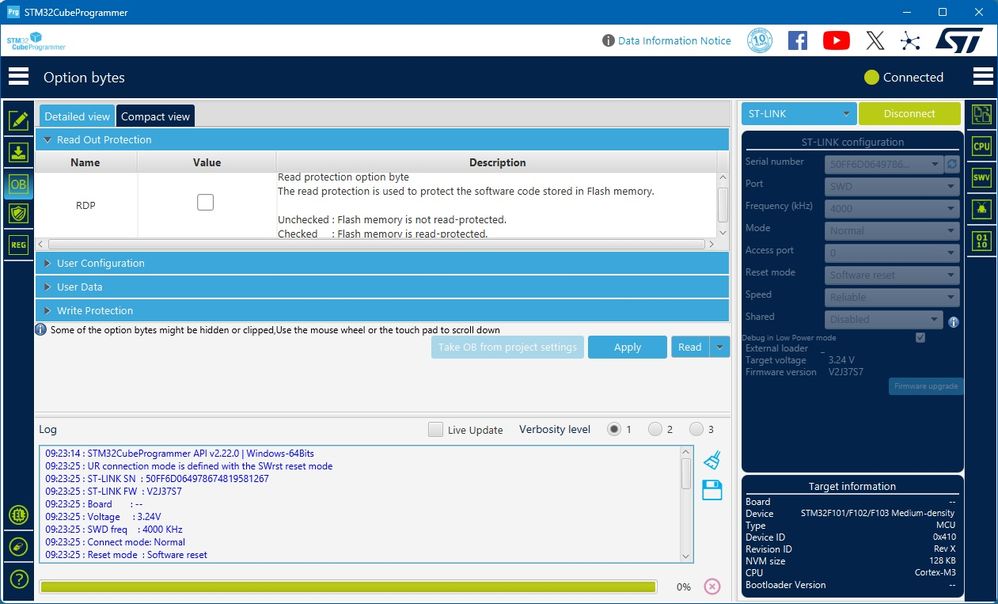Open the Memory & File editing pencil icon
Viewport: 998px width, 604px height.
(18, 121)
